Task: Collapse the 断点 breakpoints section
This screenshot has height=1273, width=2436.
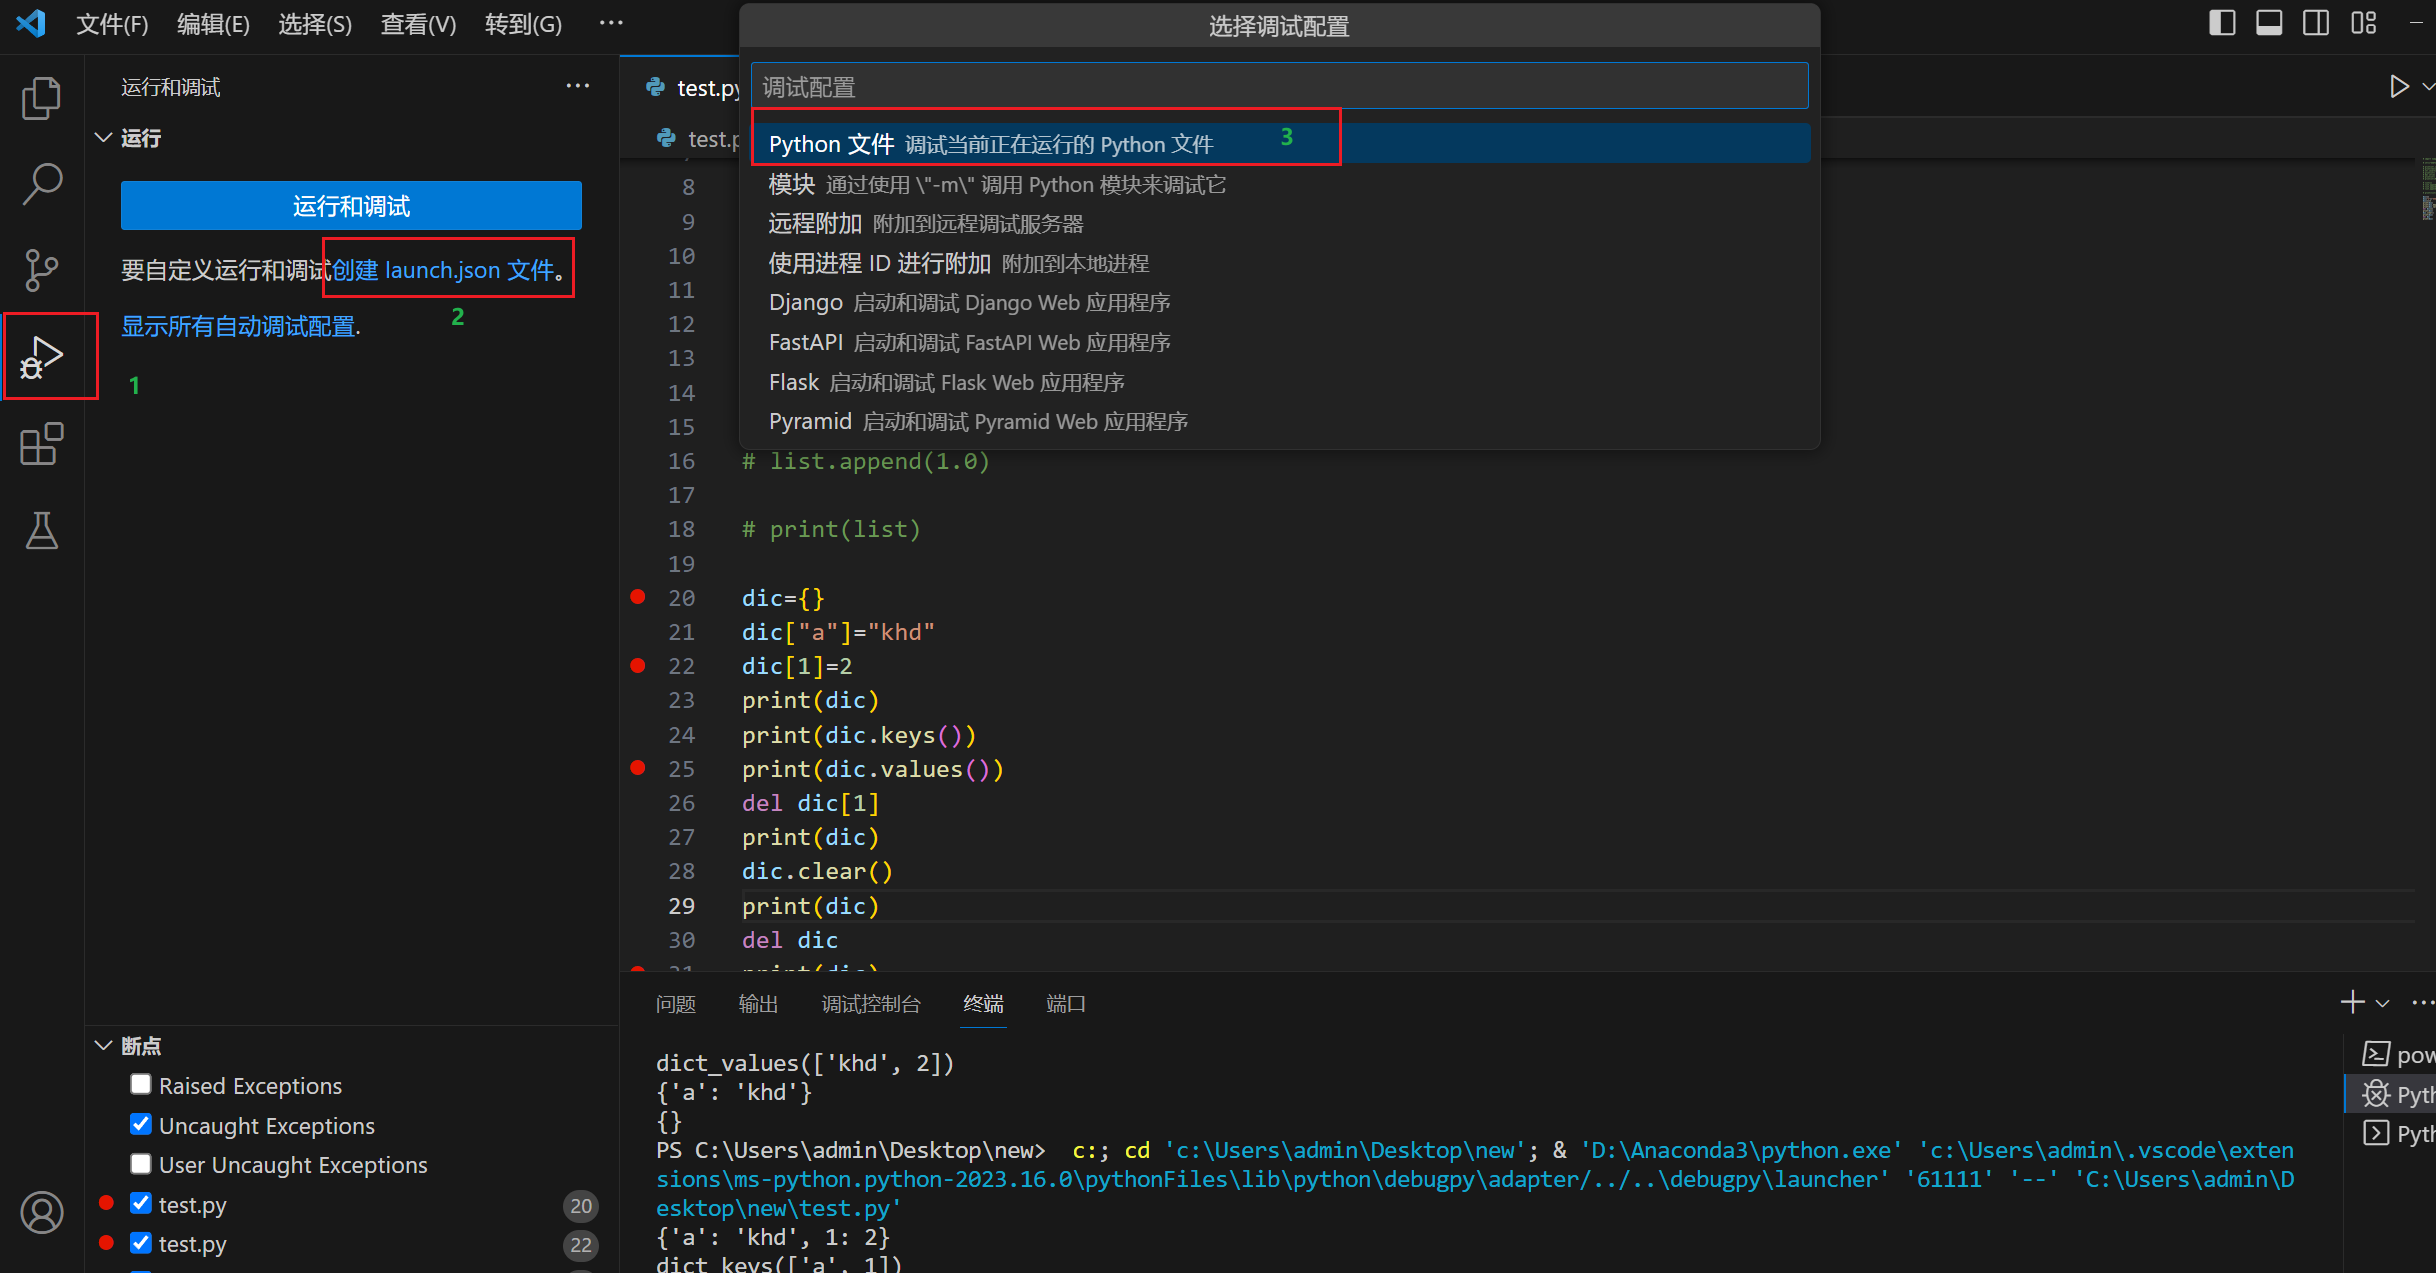Action: click(103, 1046)
